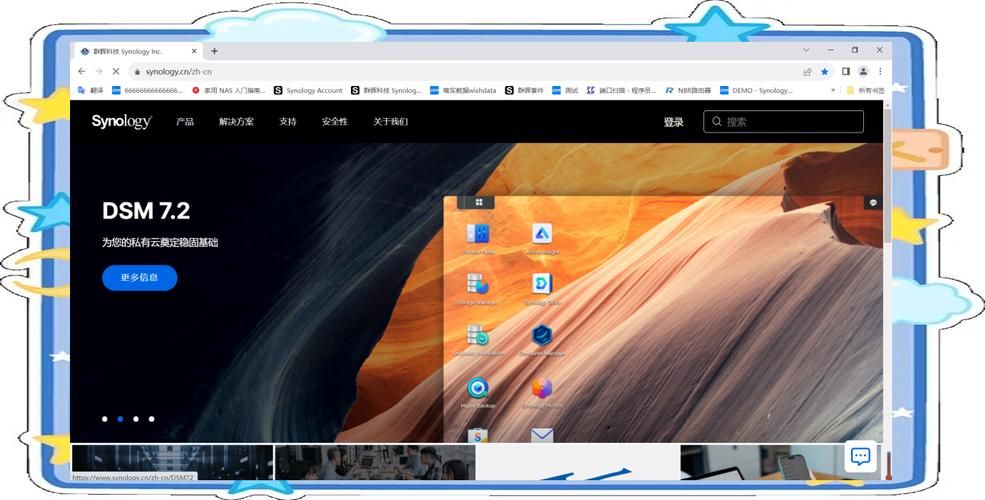Open the 关于我们 menu
Viewport: 985px width, 500px height.
point(390,122)
